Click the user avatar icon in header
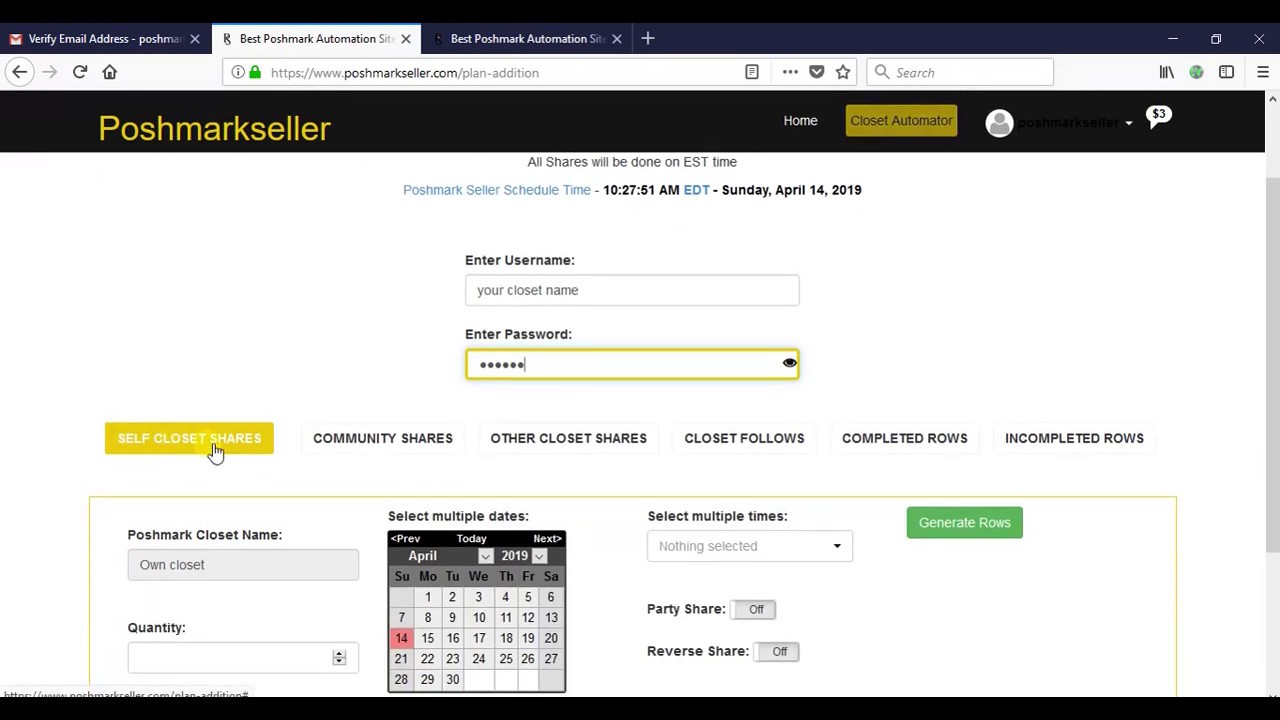 [999, 122]
